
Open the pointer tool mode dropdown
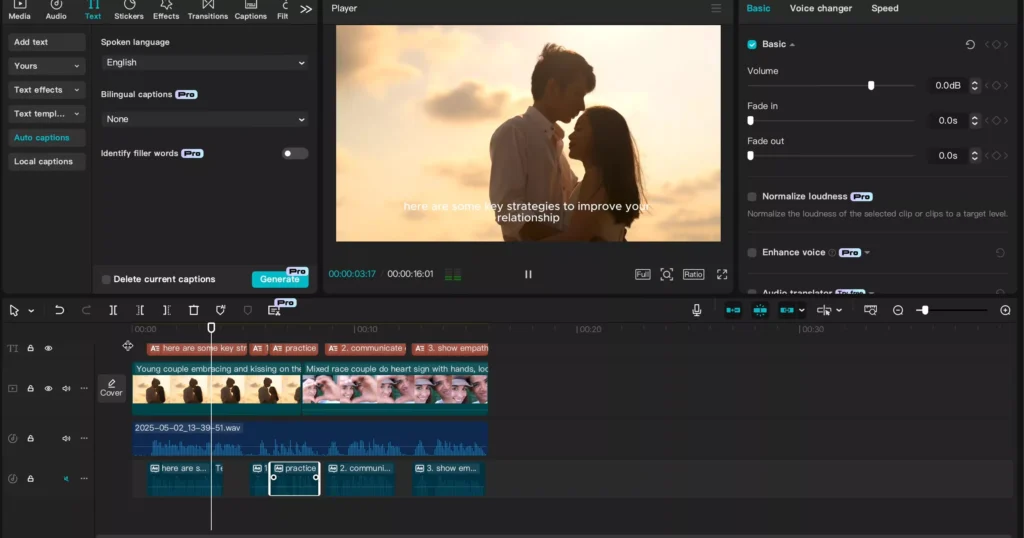[x=31, y=311]
